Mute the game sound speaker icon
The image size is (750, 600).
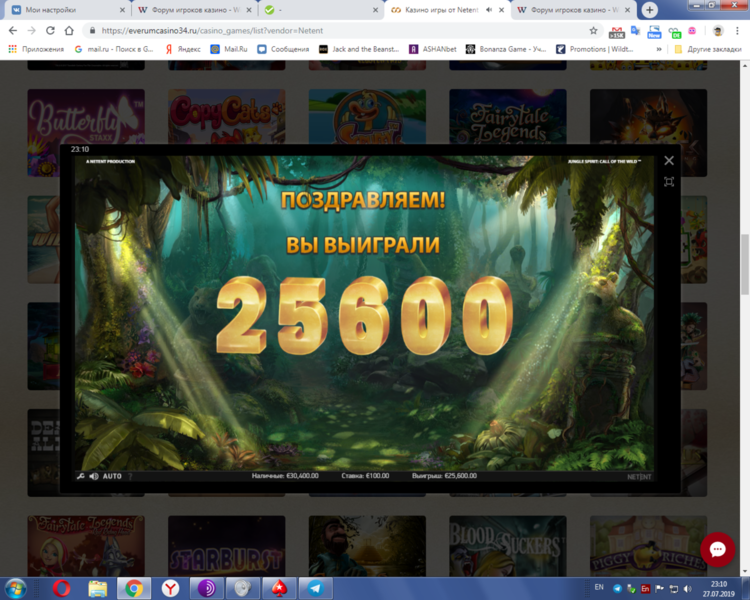tap(93, 476)
